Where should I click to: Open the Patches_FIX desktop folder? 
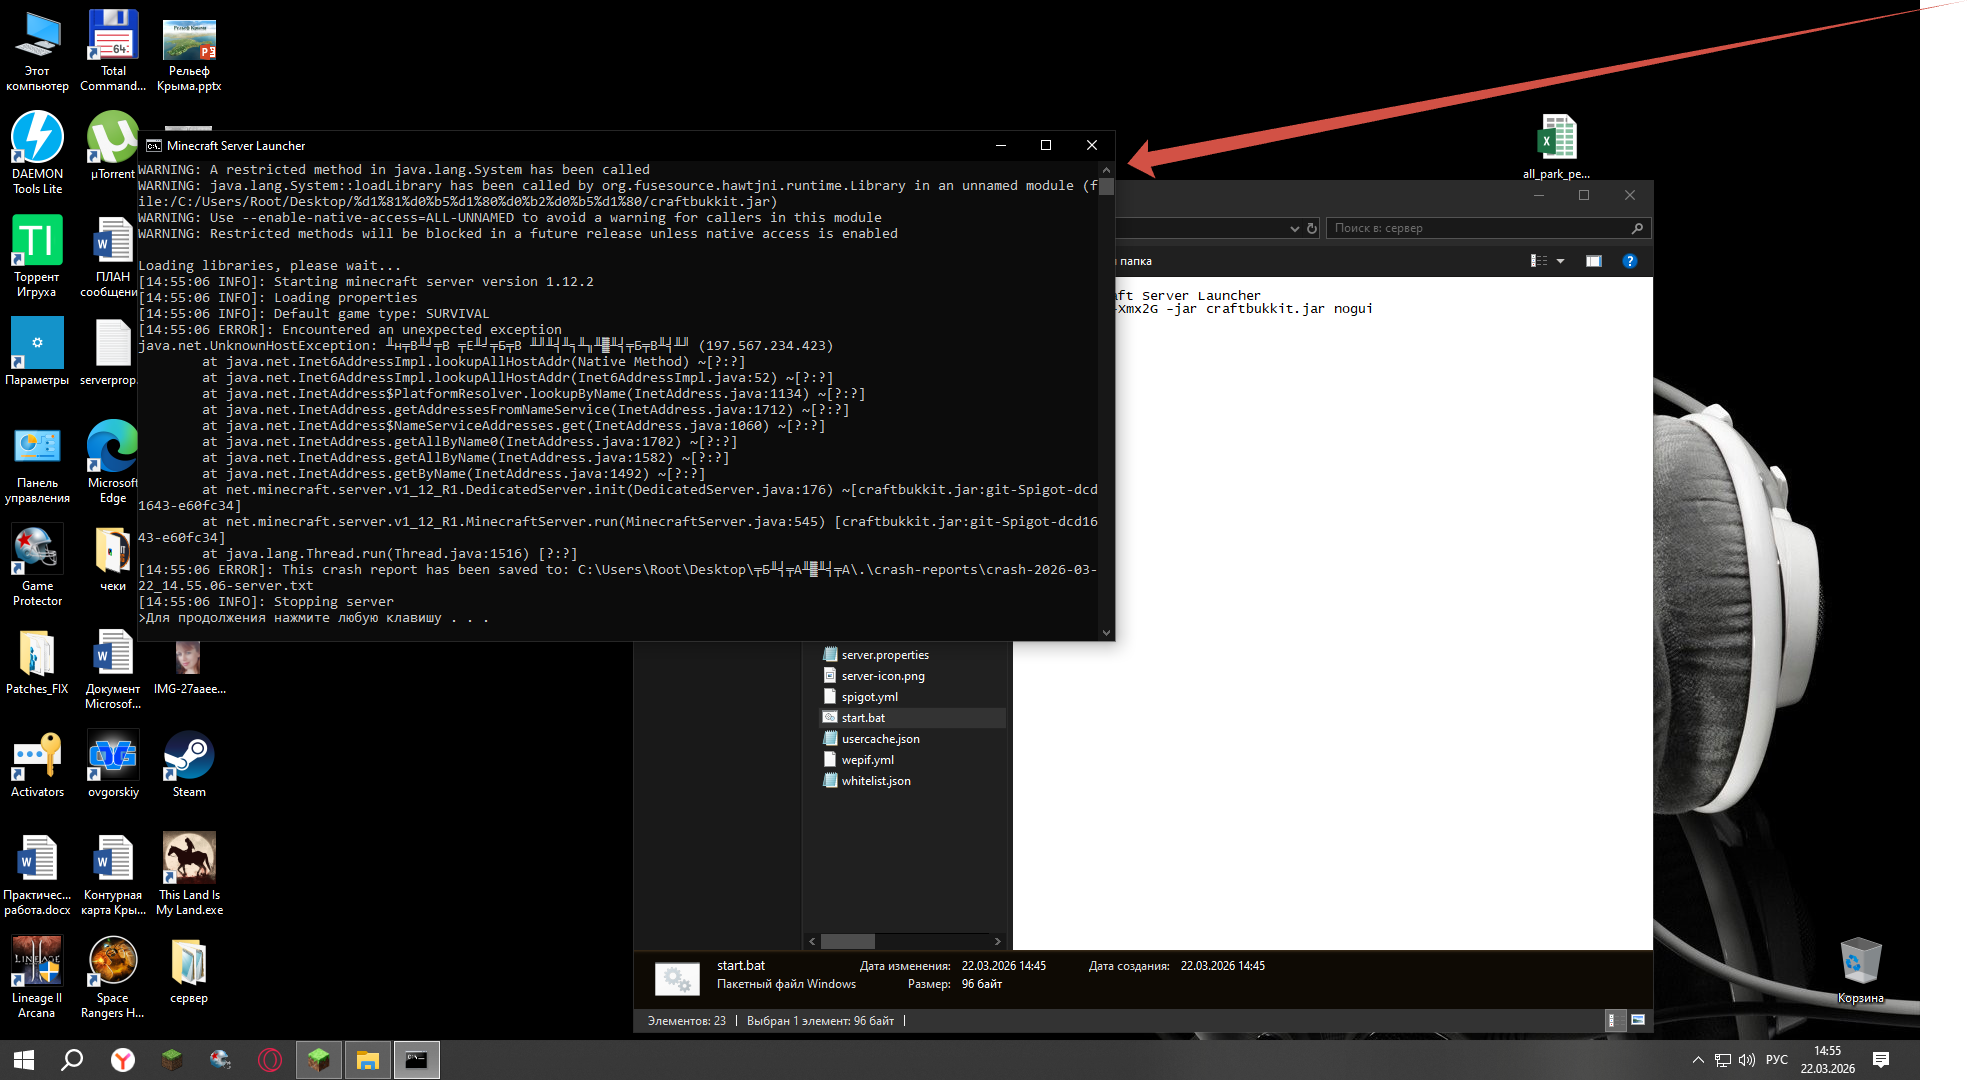tap(37, 661)
